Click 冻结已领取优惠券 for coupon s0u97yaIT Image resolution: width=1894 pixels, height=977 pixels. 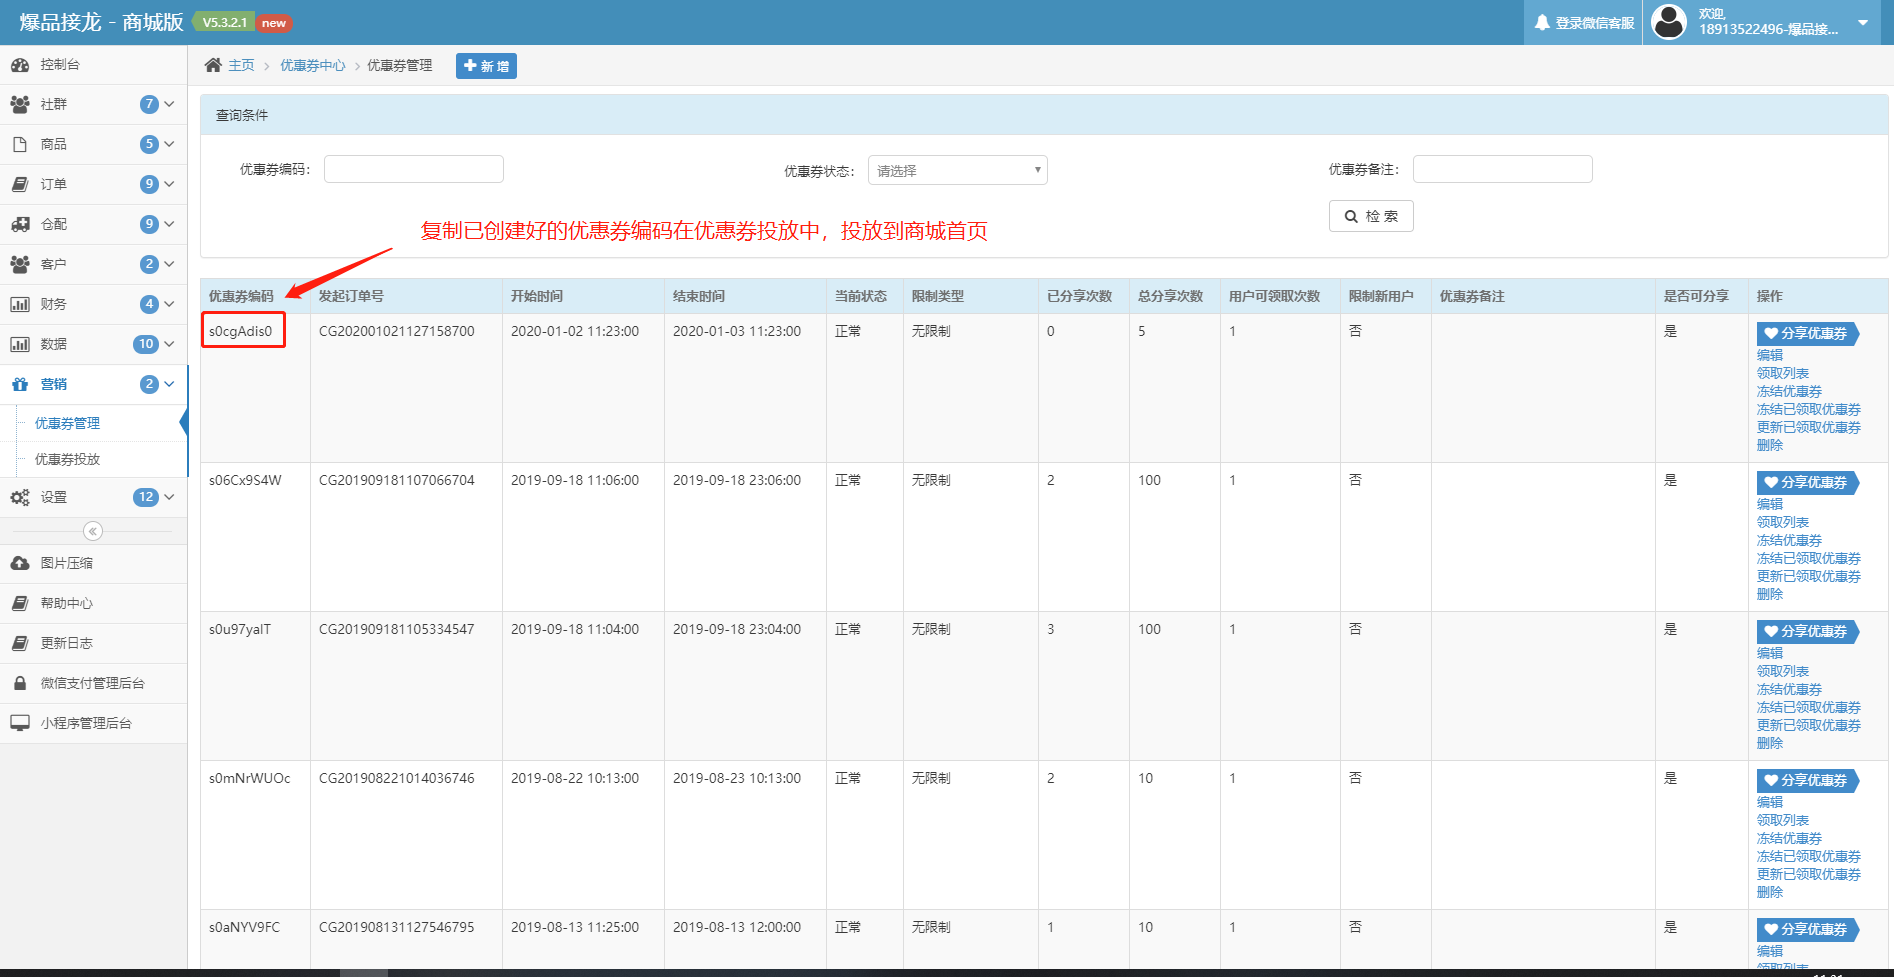[x=1809, y=707]
